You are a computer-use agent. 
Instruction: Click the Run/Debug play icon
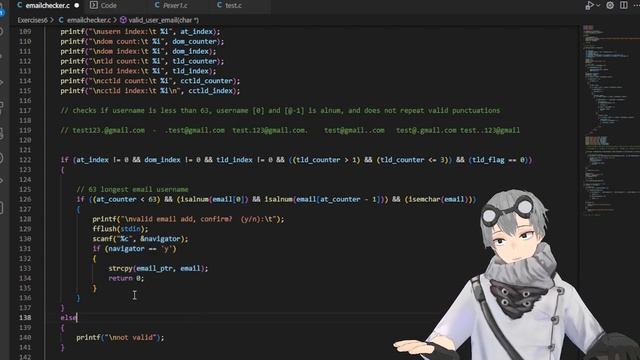click(589, 5)
